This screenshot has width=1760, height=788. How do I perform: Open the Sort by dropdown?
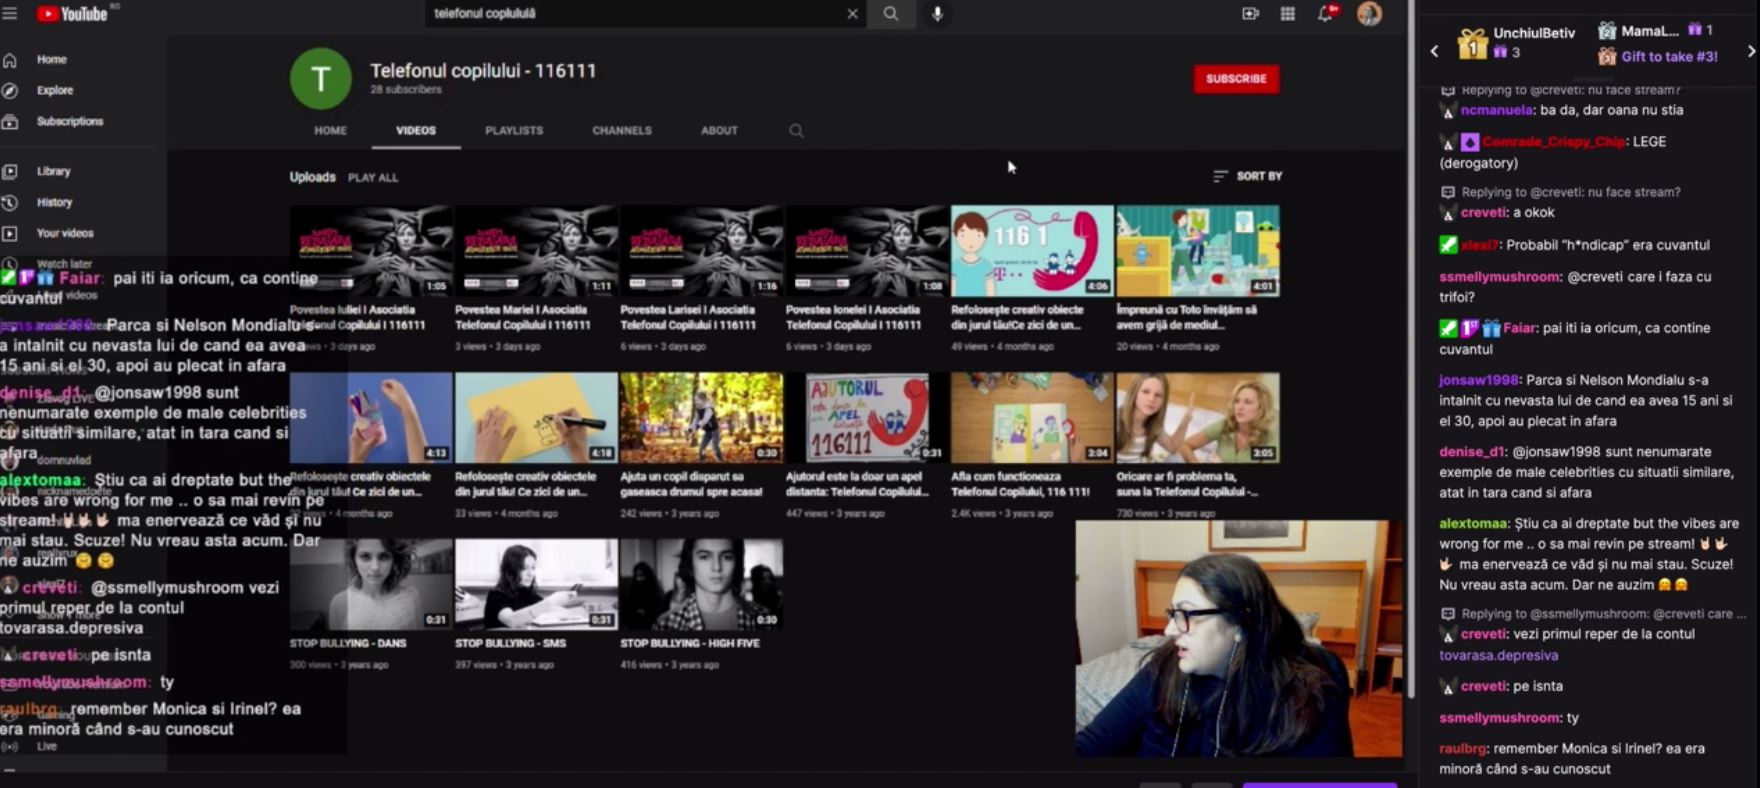1247,176
